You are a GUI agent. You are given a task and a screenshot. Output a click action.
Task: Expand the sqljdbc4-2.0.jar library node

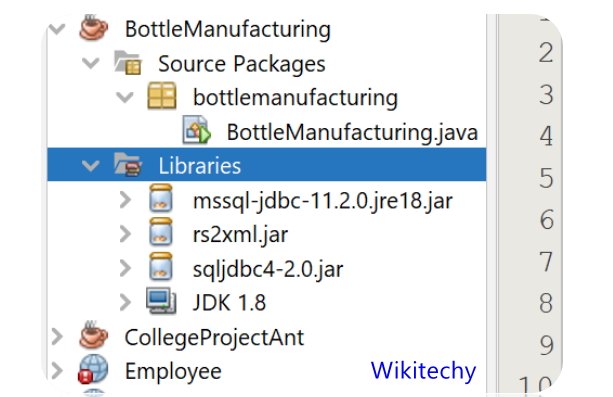[125, 268]
